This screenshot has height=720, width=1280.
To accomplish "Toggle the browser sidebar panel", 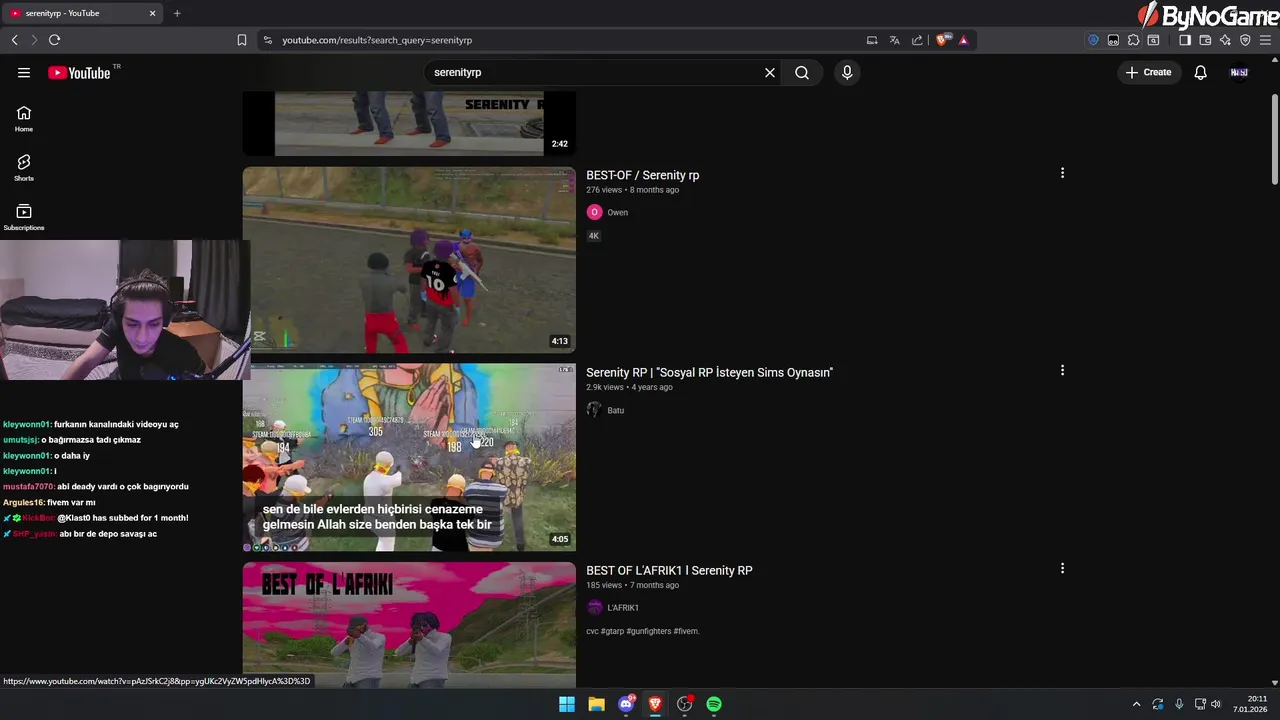I will tap(1185, 40).
